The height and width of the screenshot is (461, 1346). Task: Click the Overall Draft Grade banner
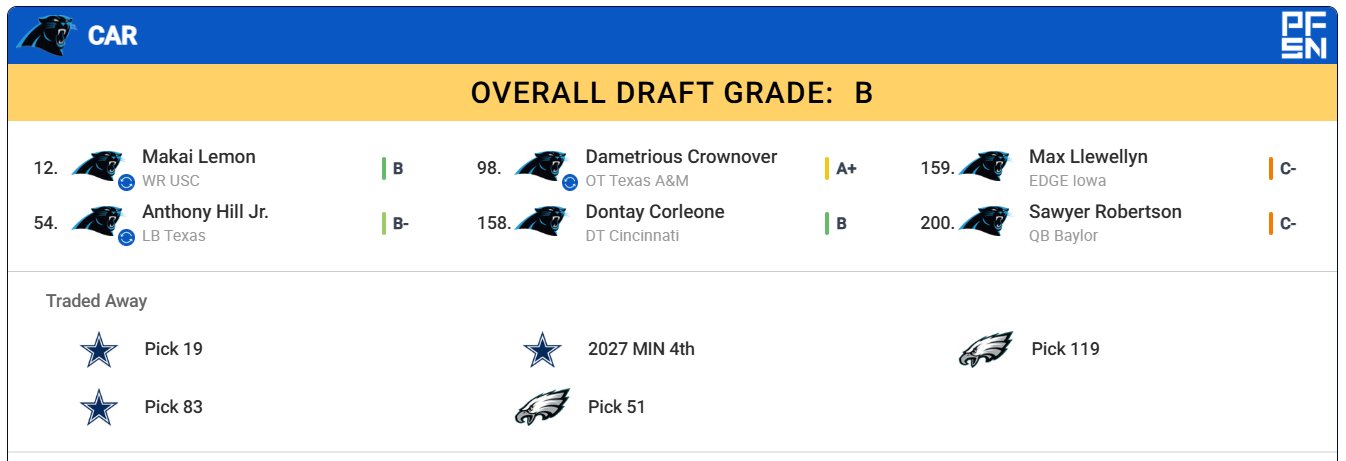(672, 93)
